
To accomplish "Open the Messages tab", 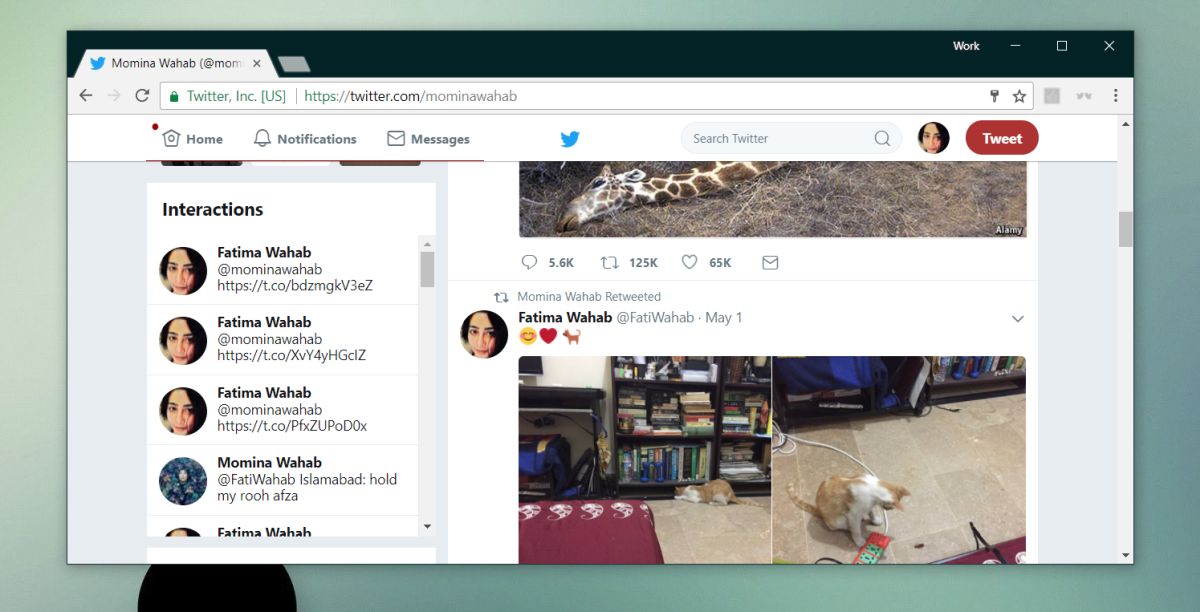I will 429,139.
